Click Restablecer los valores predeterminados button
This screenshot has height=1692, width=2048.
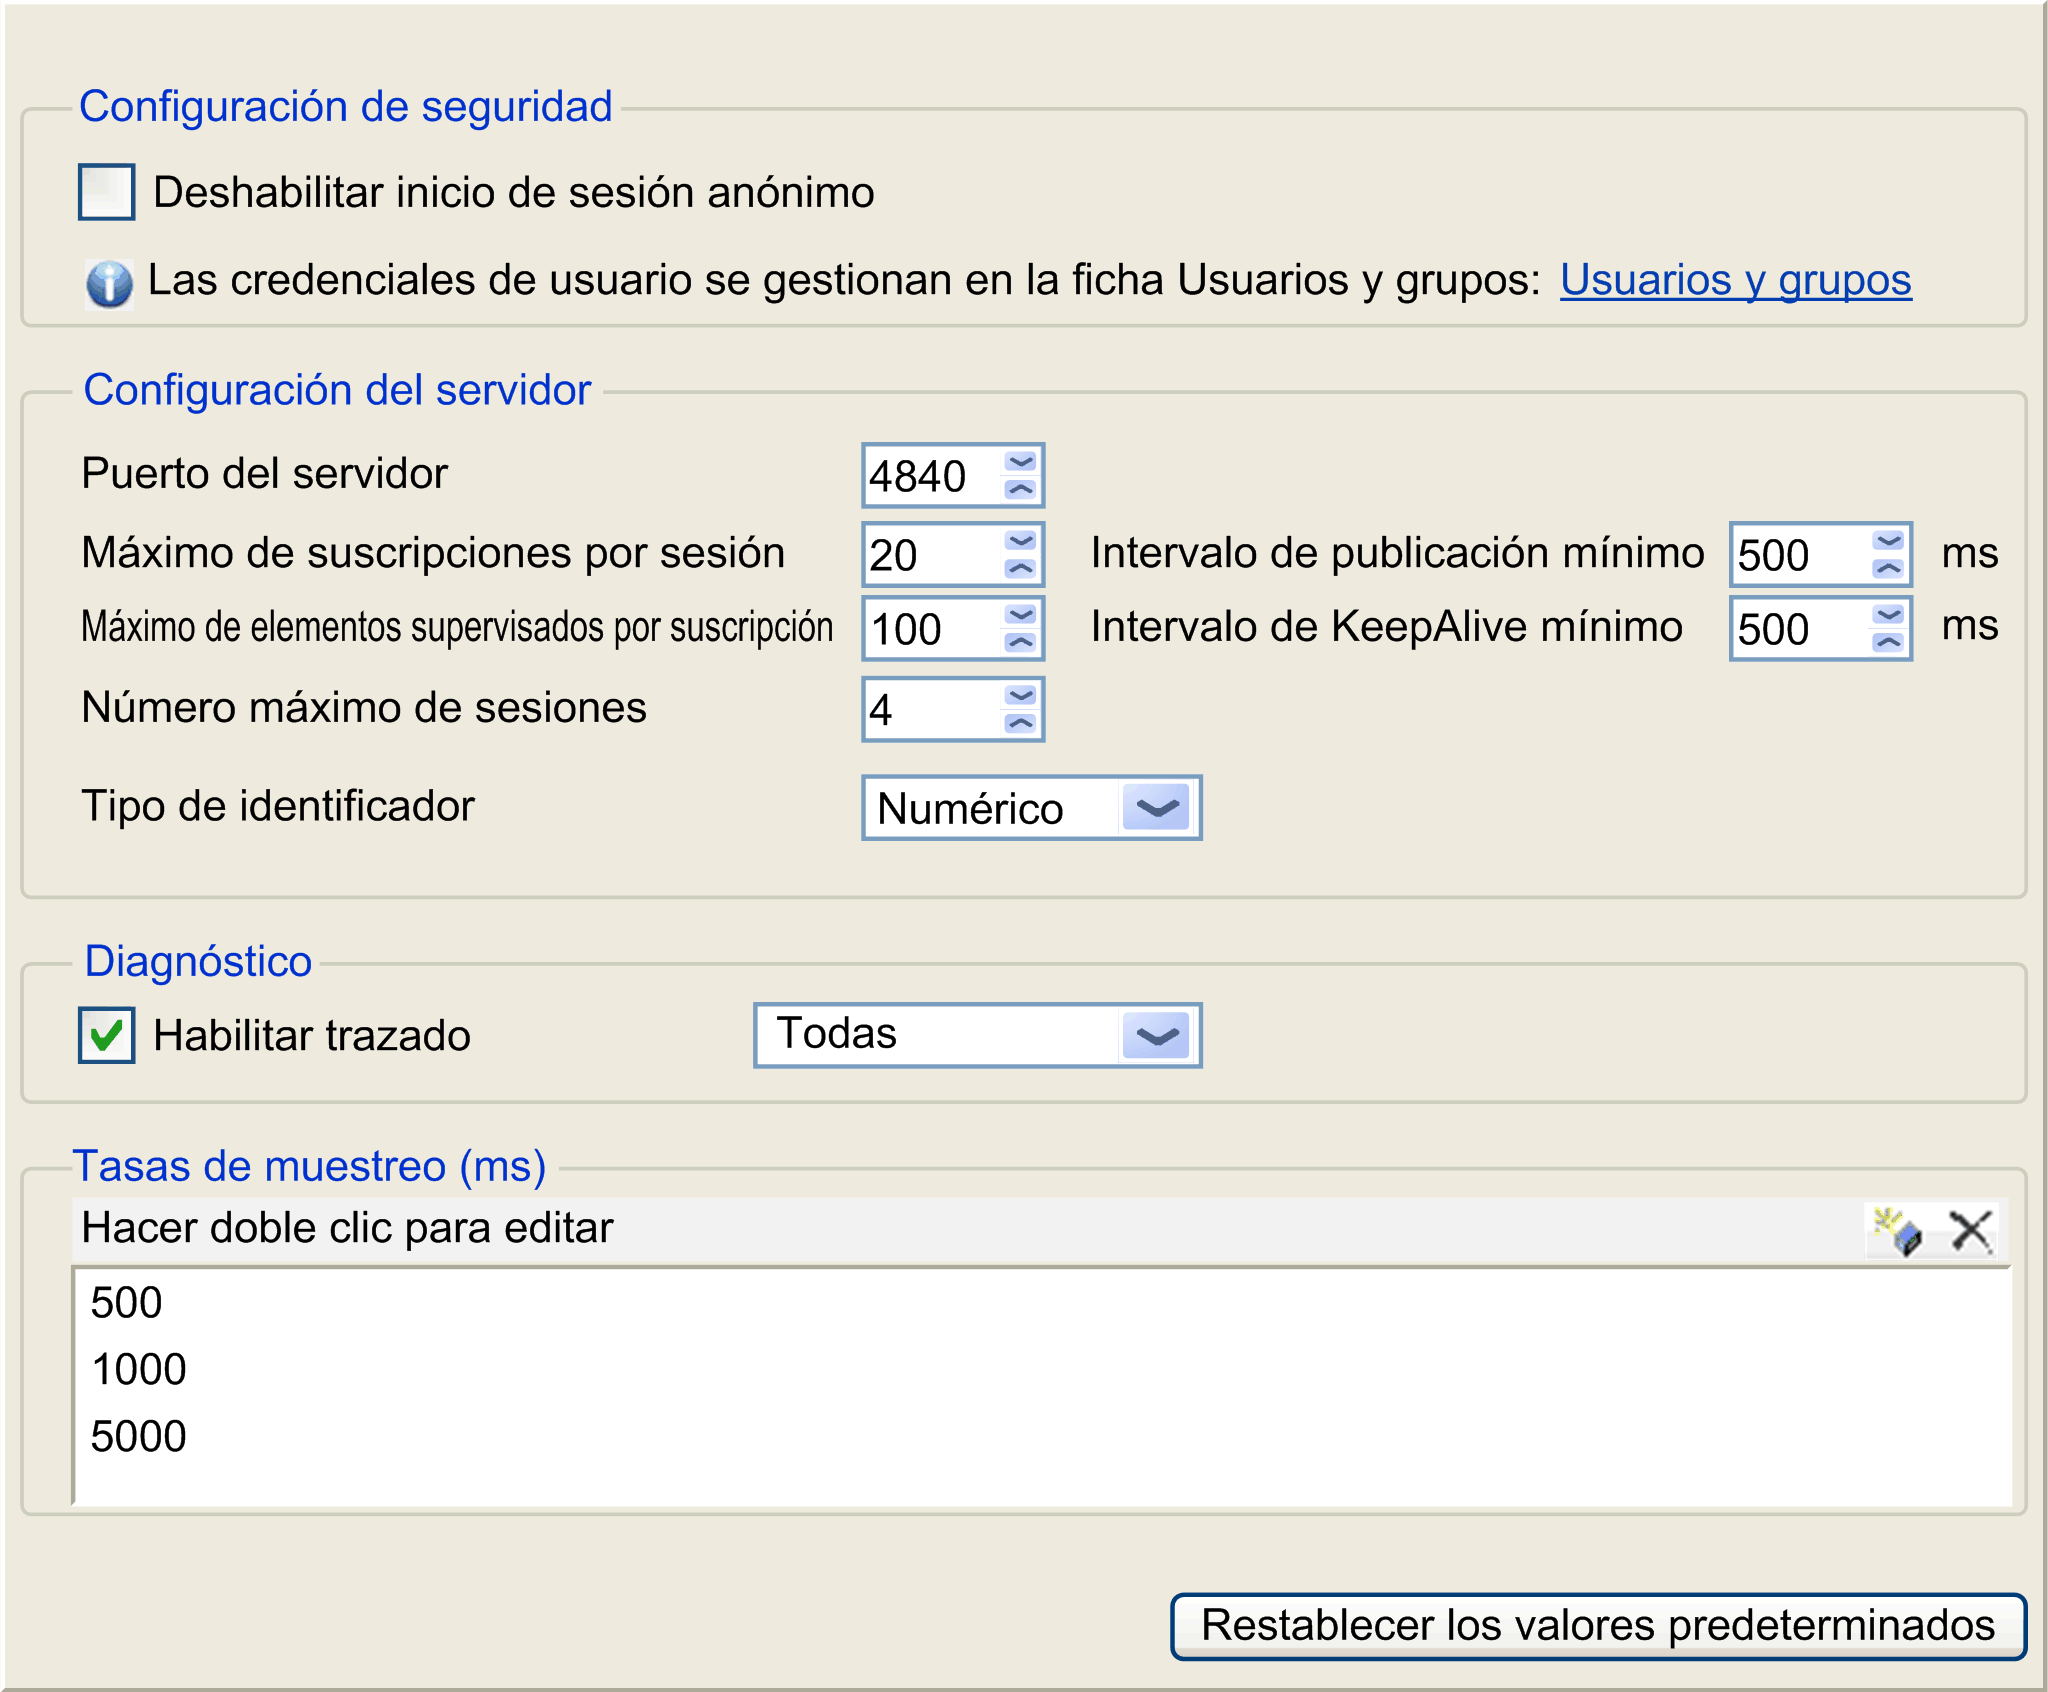(x=1598, y=1626)
